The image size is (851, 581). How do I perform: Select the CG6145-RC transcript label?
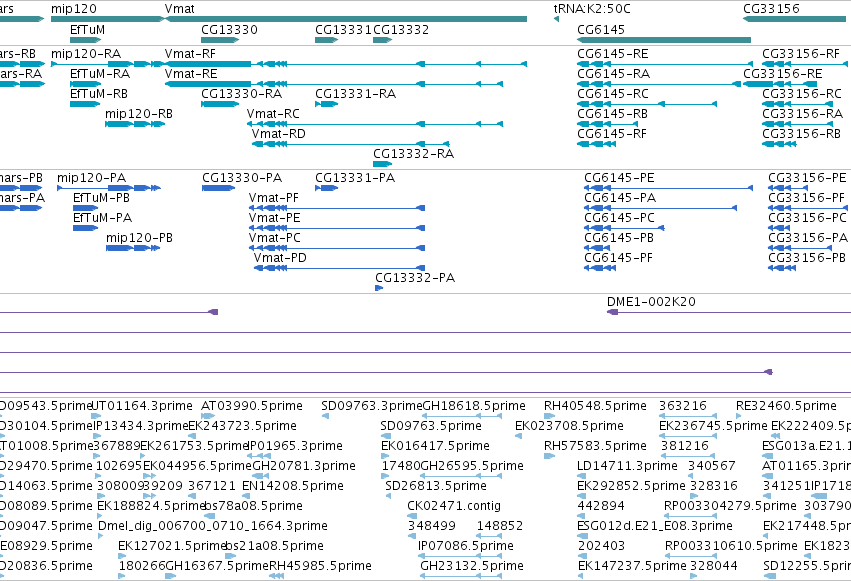pos(613,94)
